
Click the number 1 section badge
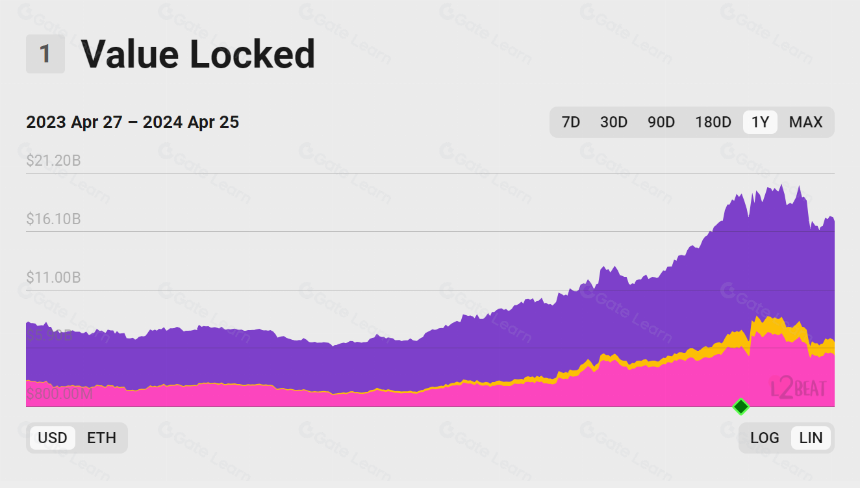46,54
